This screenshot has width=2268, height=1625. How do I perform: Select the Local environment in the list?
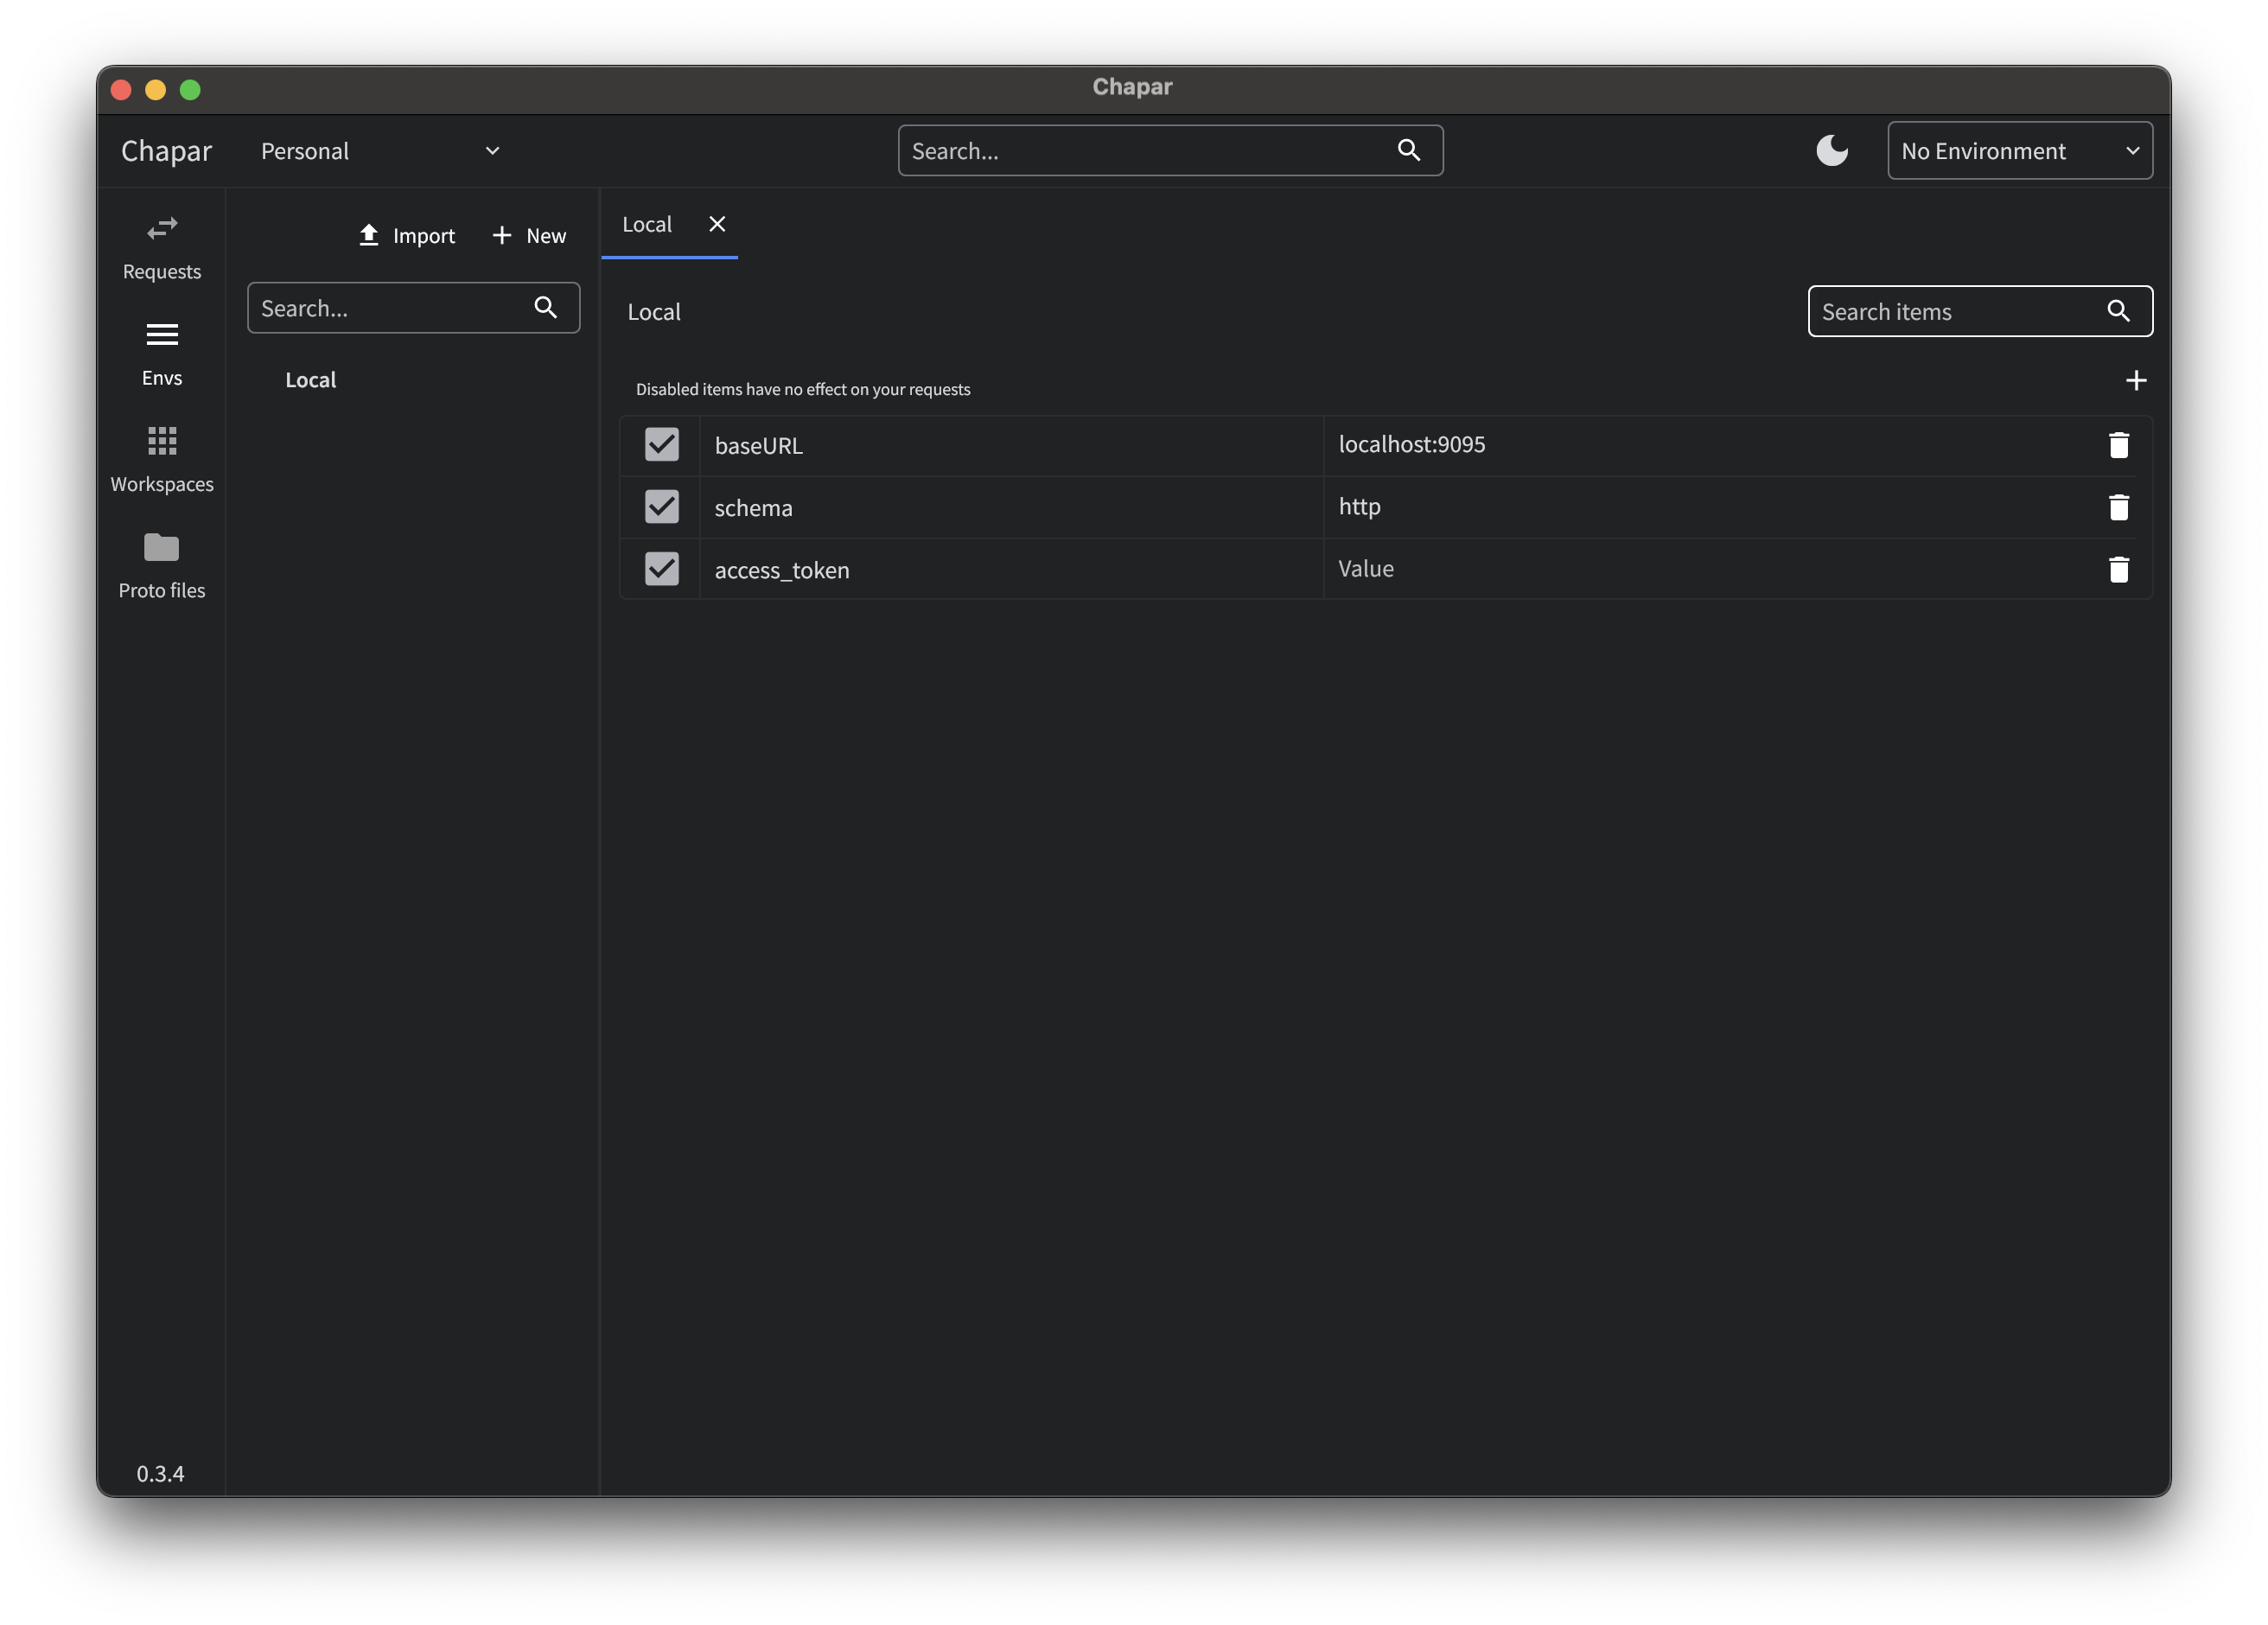[310, 380]
